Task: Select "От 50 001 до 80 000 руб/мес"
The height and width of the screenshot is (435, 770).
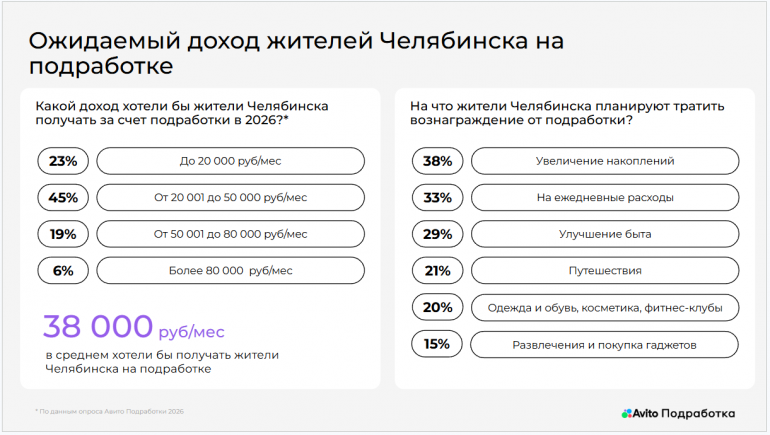Action: click(x=231, y=234)
